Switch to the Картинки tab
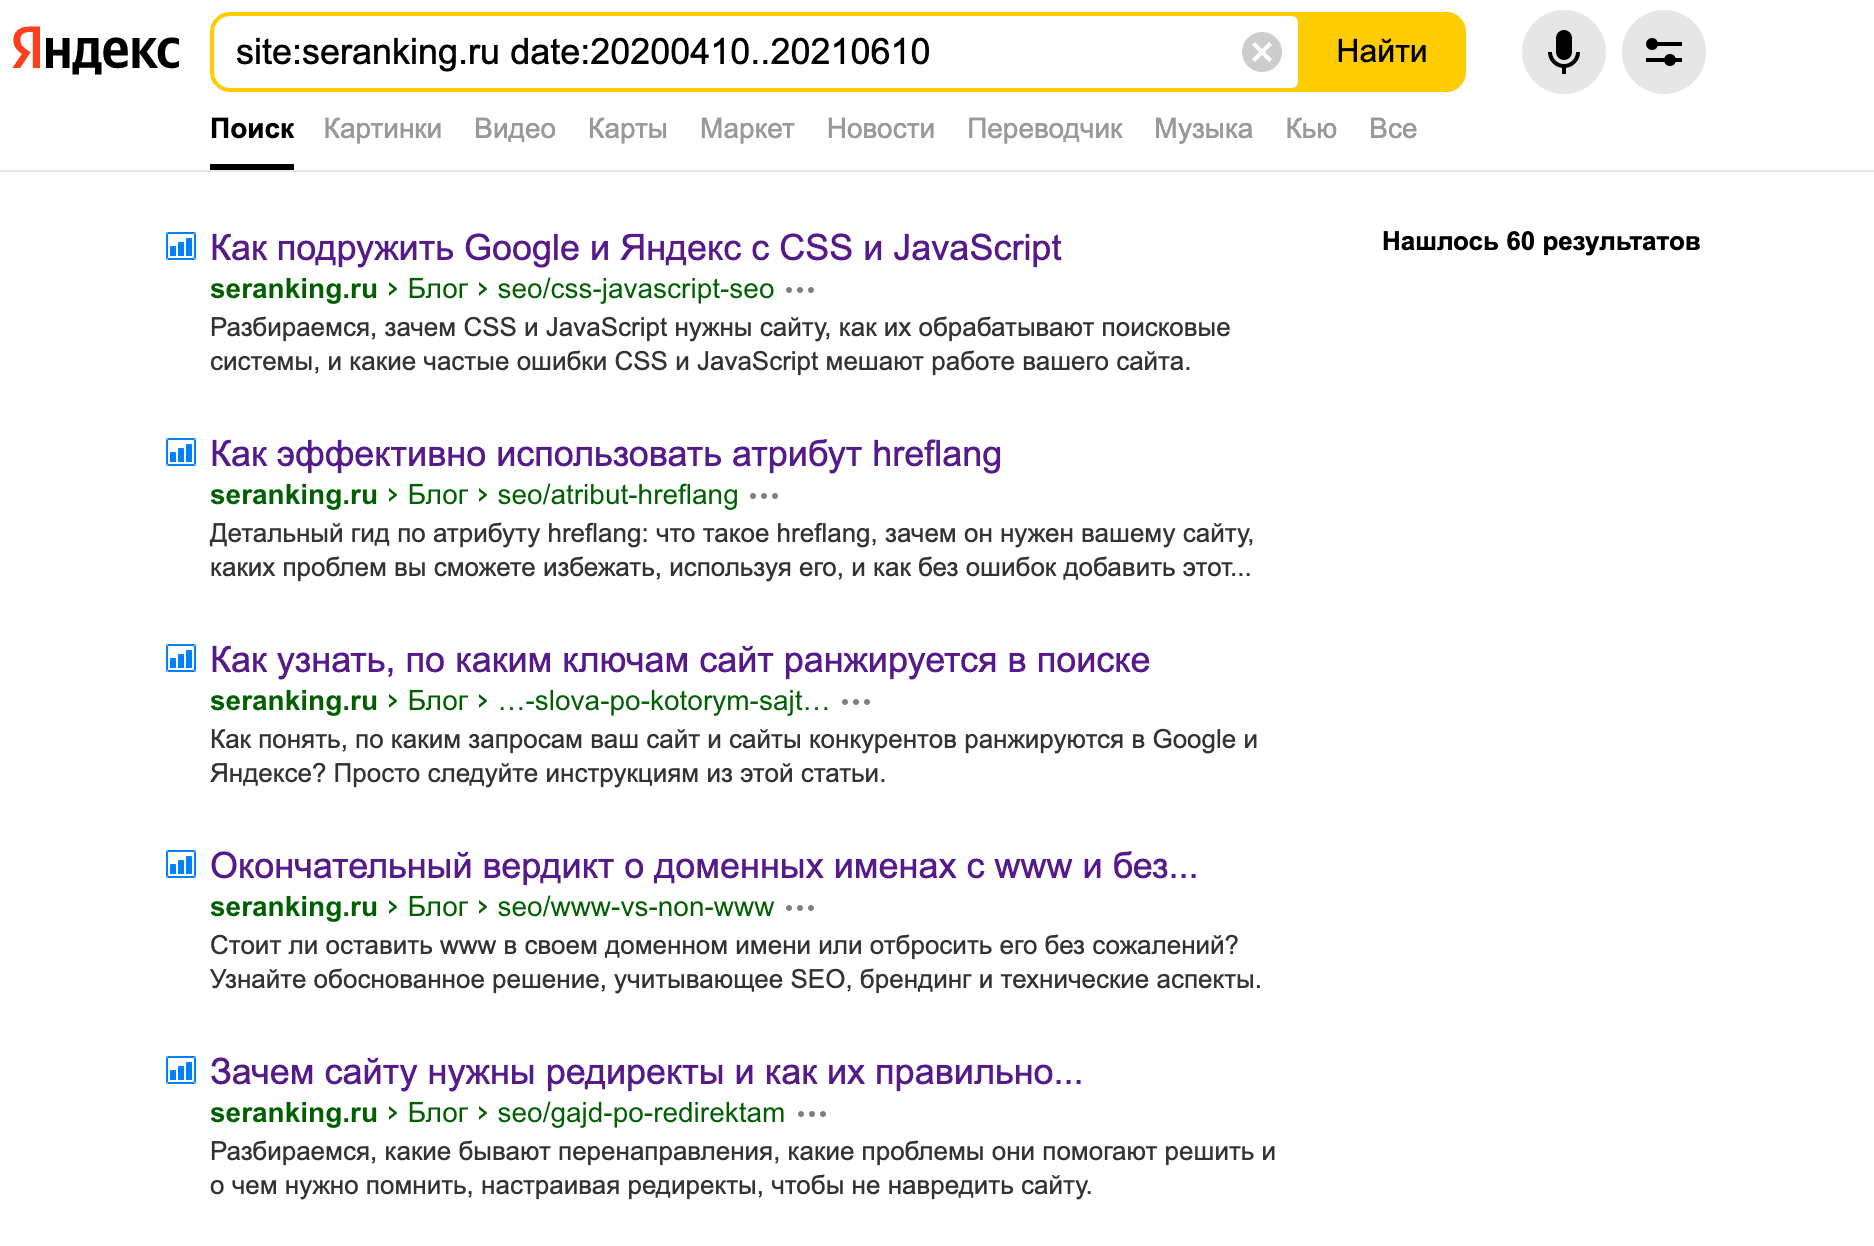The width and height of the screenshot is (1874, 1246). 383,129
